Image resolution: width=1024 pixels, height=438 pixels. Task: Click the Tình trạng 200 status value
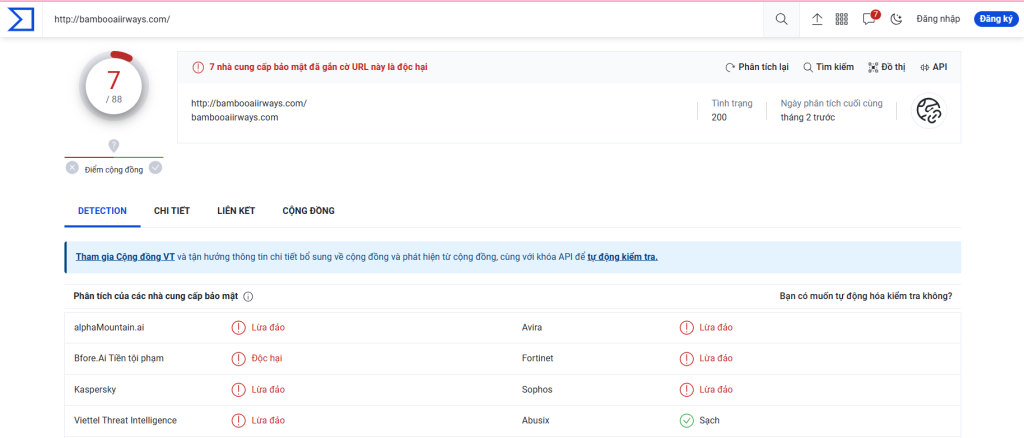point(719,117)
